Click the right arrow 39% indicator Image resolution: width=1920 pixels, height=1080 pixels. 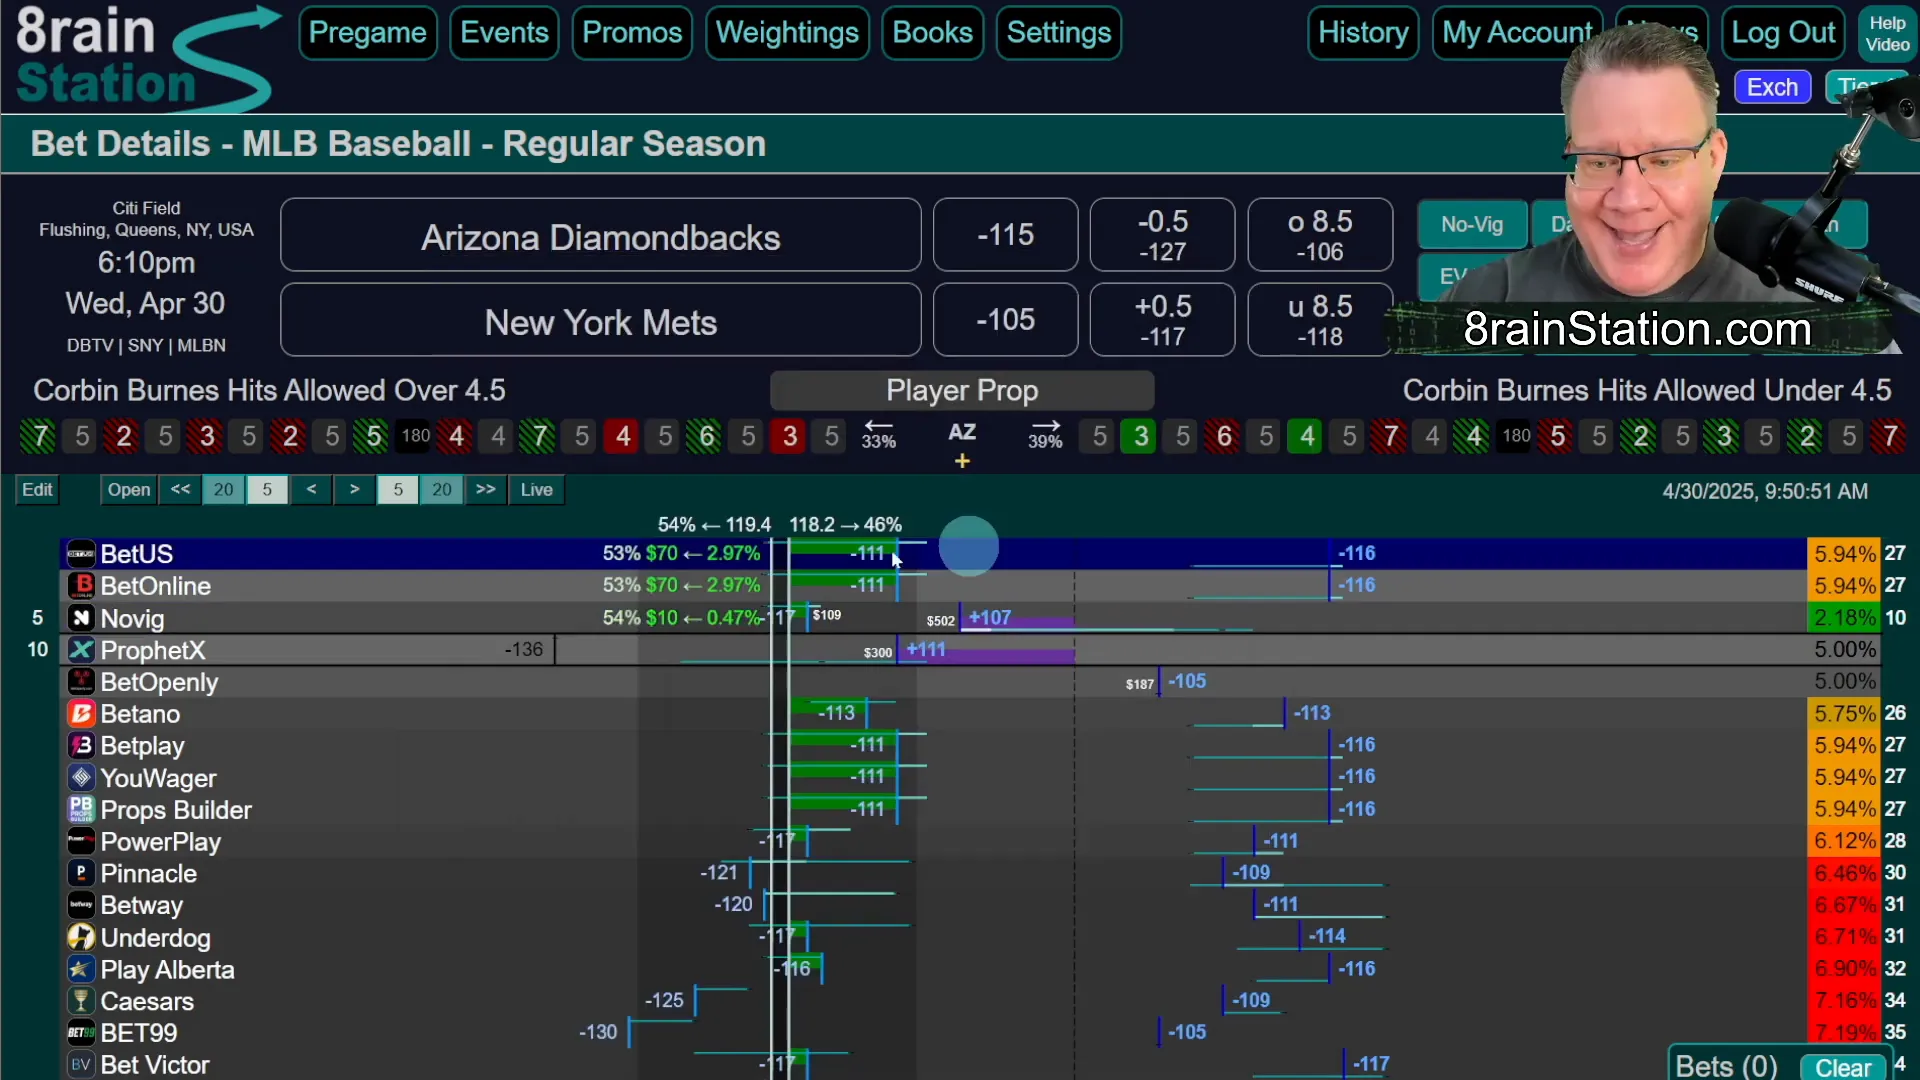pyautogui.click(x=1045, y=435)
